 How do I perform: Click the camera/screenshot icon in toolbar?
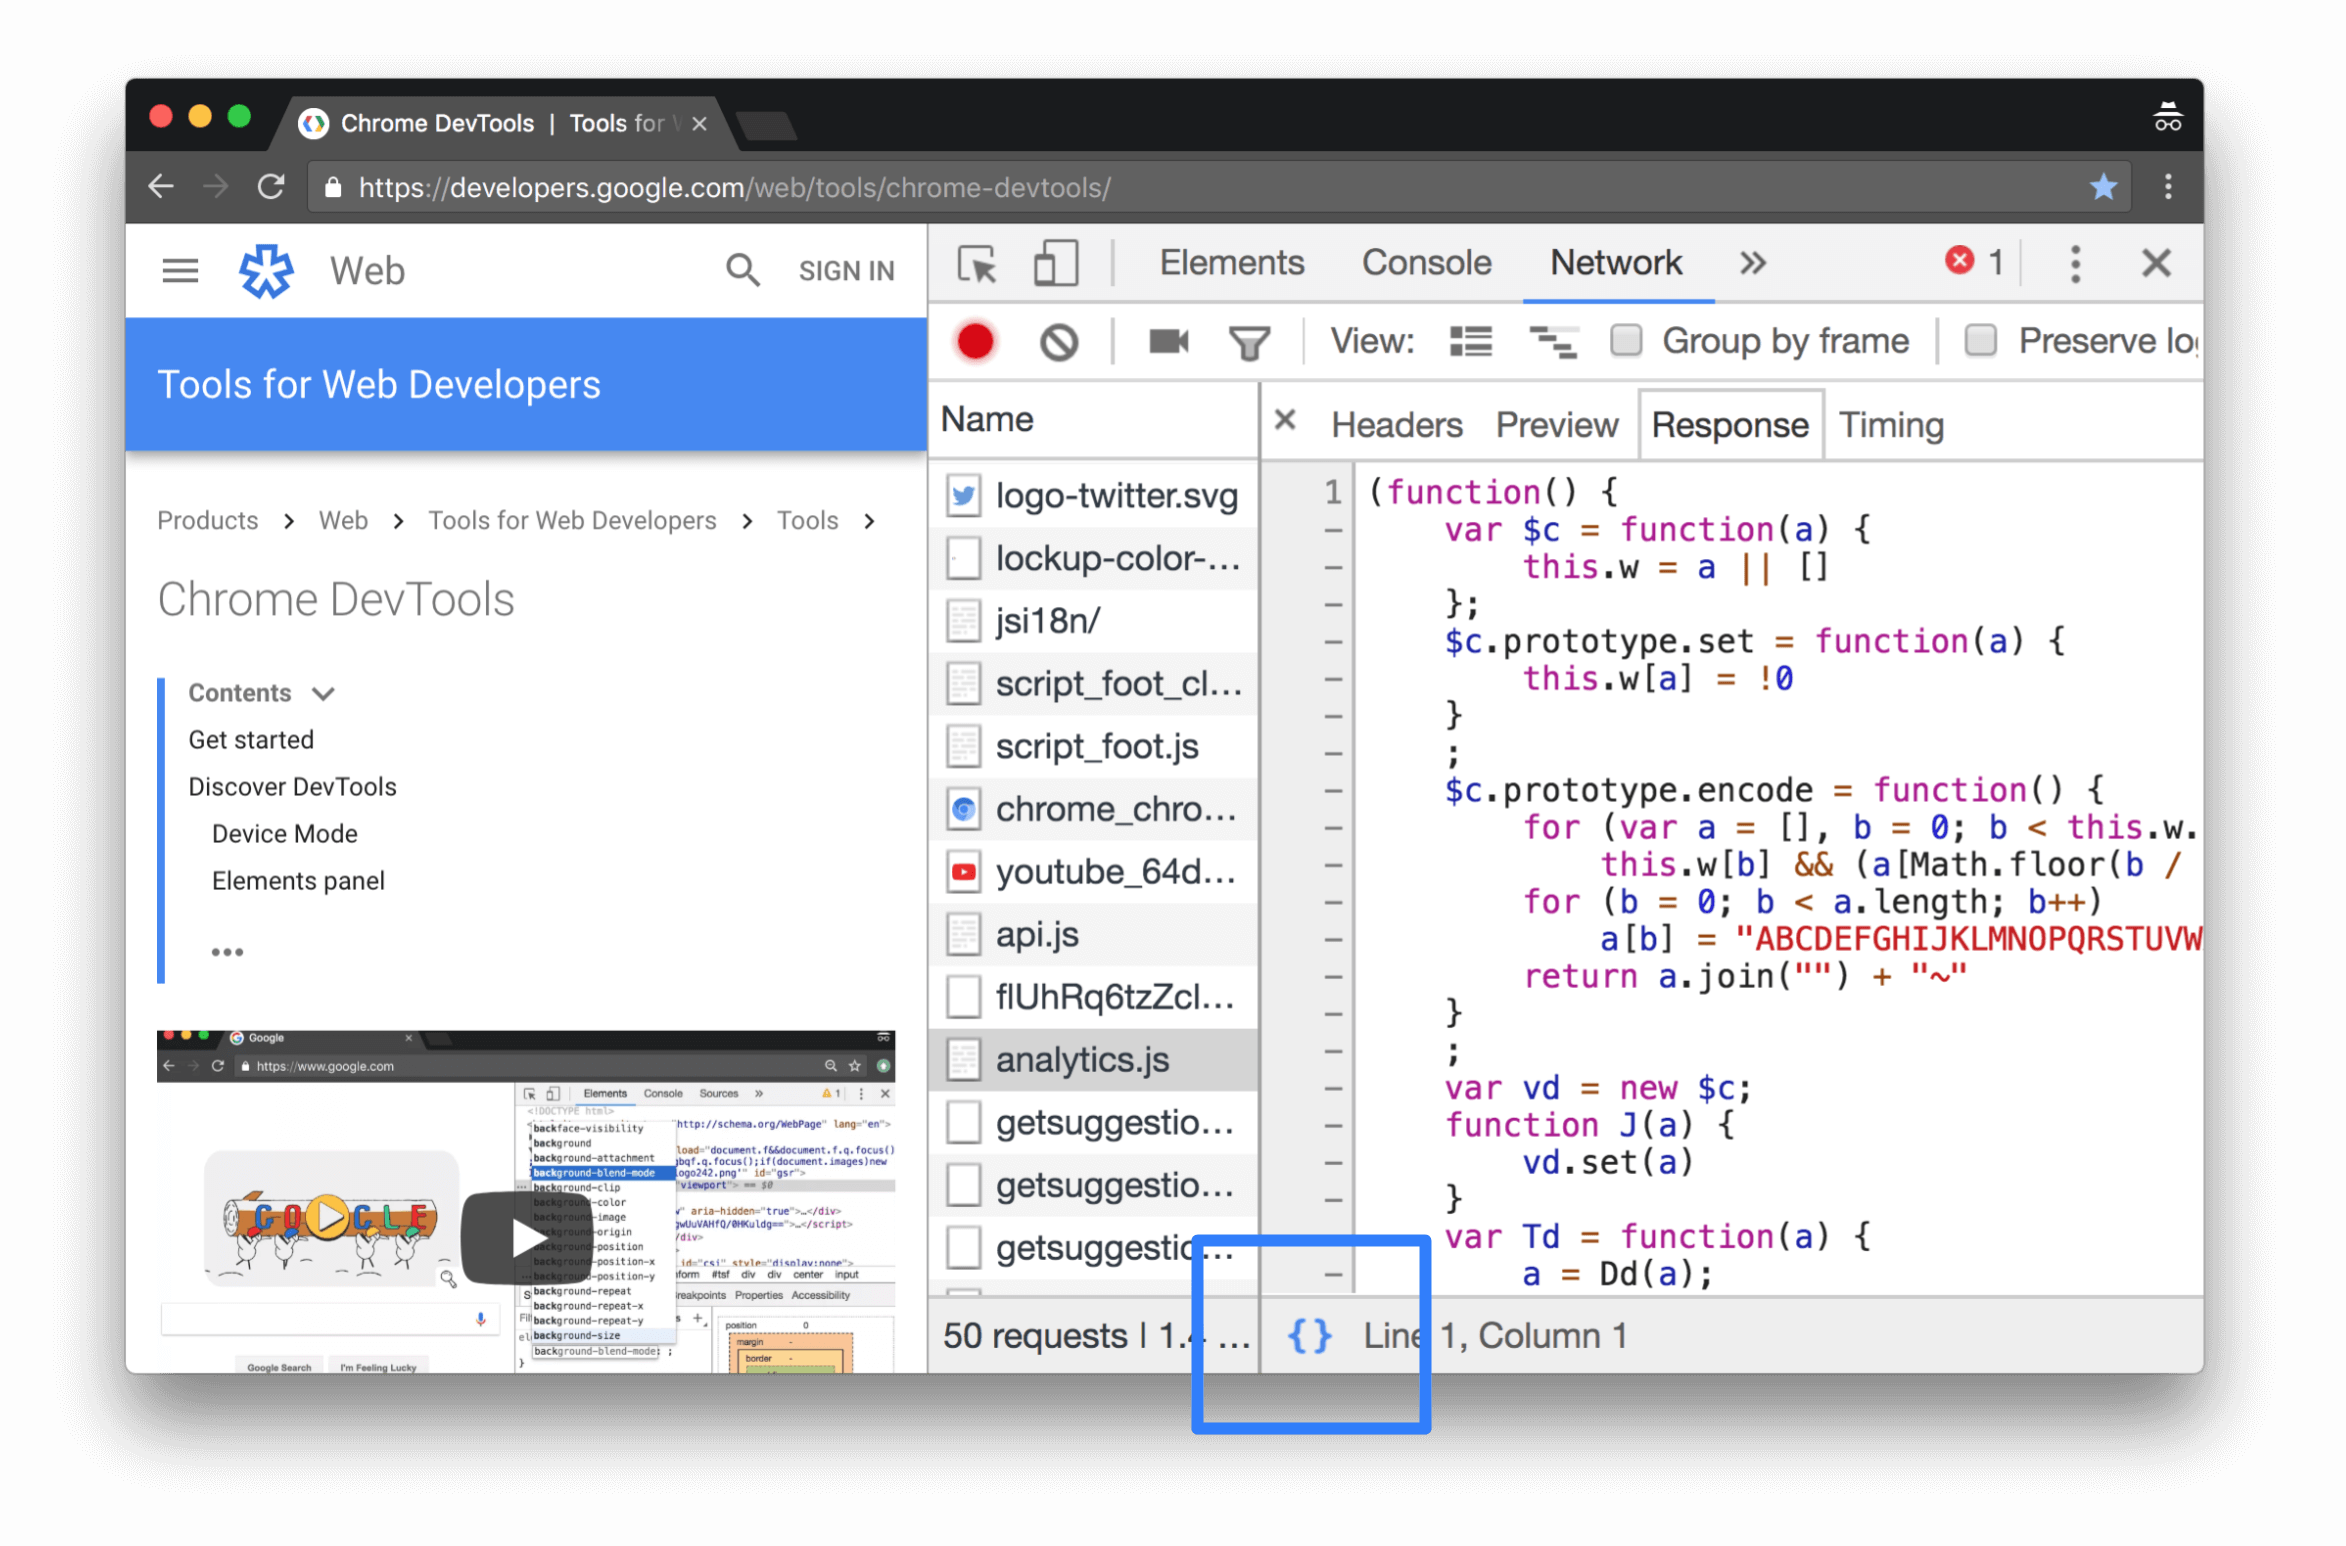[1166, 342]
